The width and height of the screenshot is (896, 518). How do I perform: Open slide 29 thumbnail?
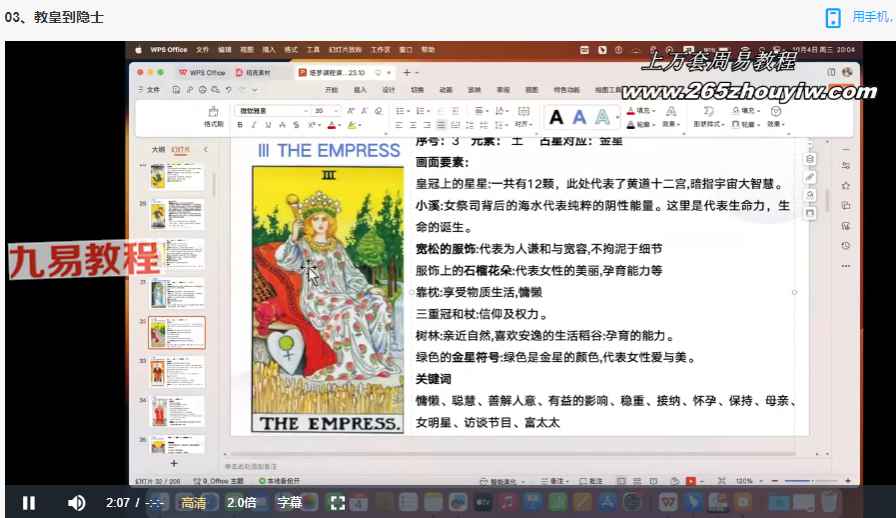pyautogui.click(x=177, y=216)
